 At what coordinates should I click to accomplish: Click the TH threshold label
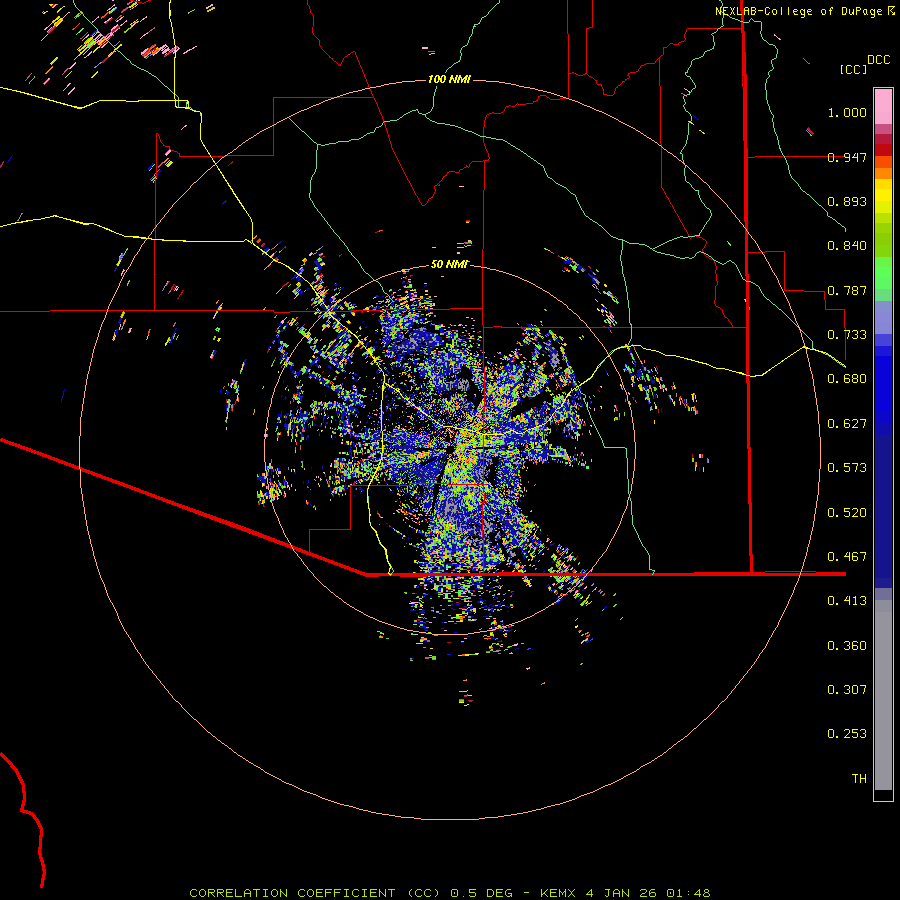tap(859, 779)
